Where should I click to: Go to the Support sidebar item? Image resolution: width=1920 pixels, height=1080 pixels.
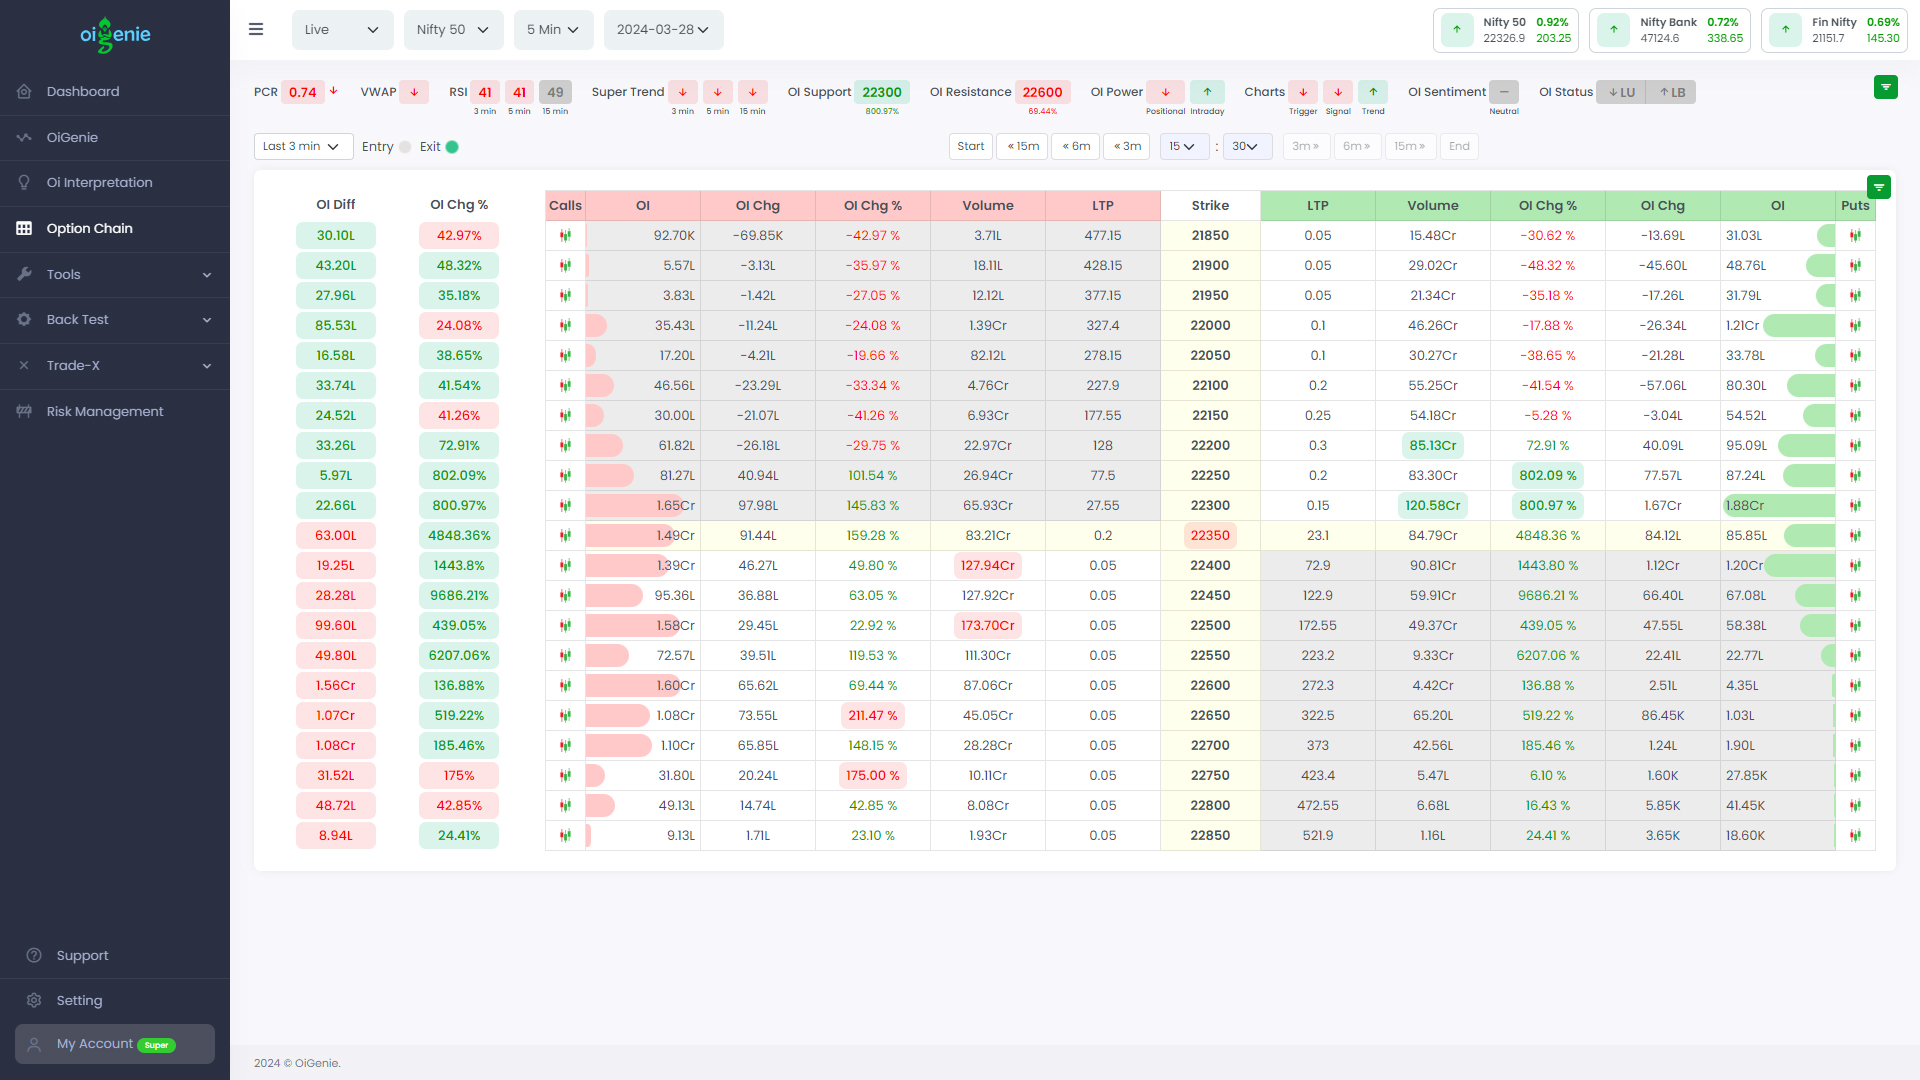(82, 955)
